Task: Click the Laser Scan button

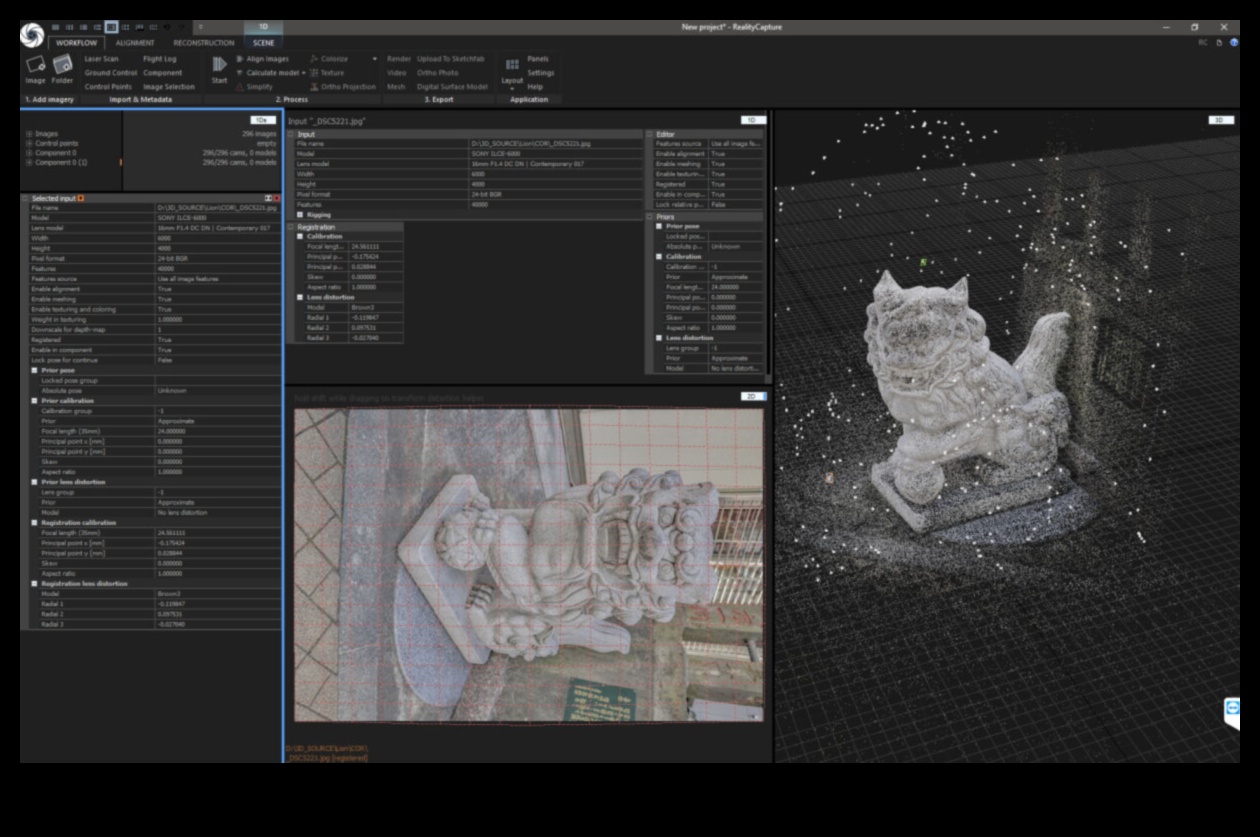Action: pyautogui.click(x=102, y=59)
